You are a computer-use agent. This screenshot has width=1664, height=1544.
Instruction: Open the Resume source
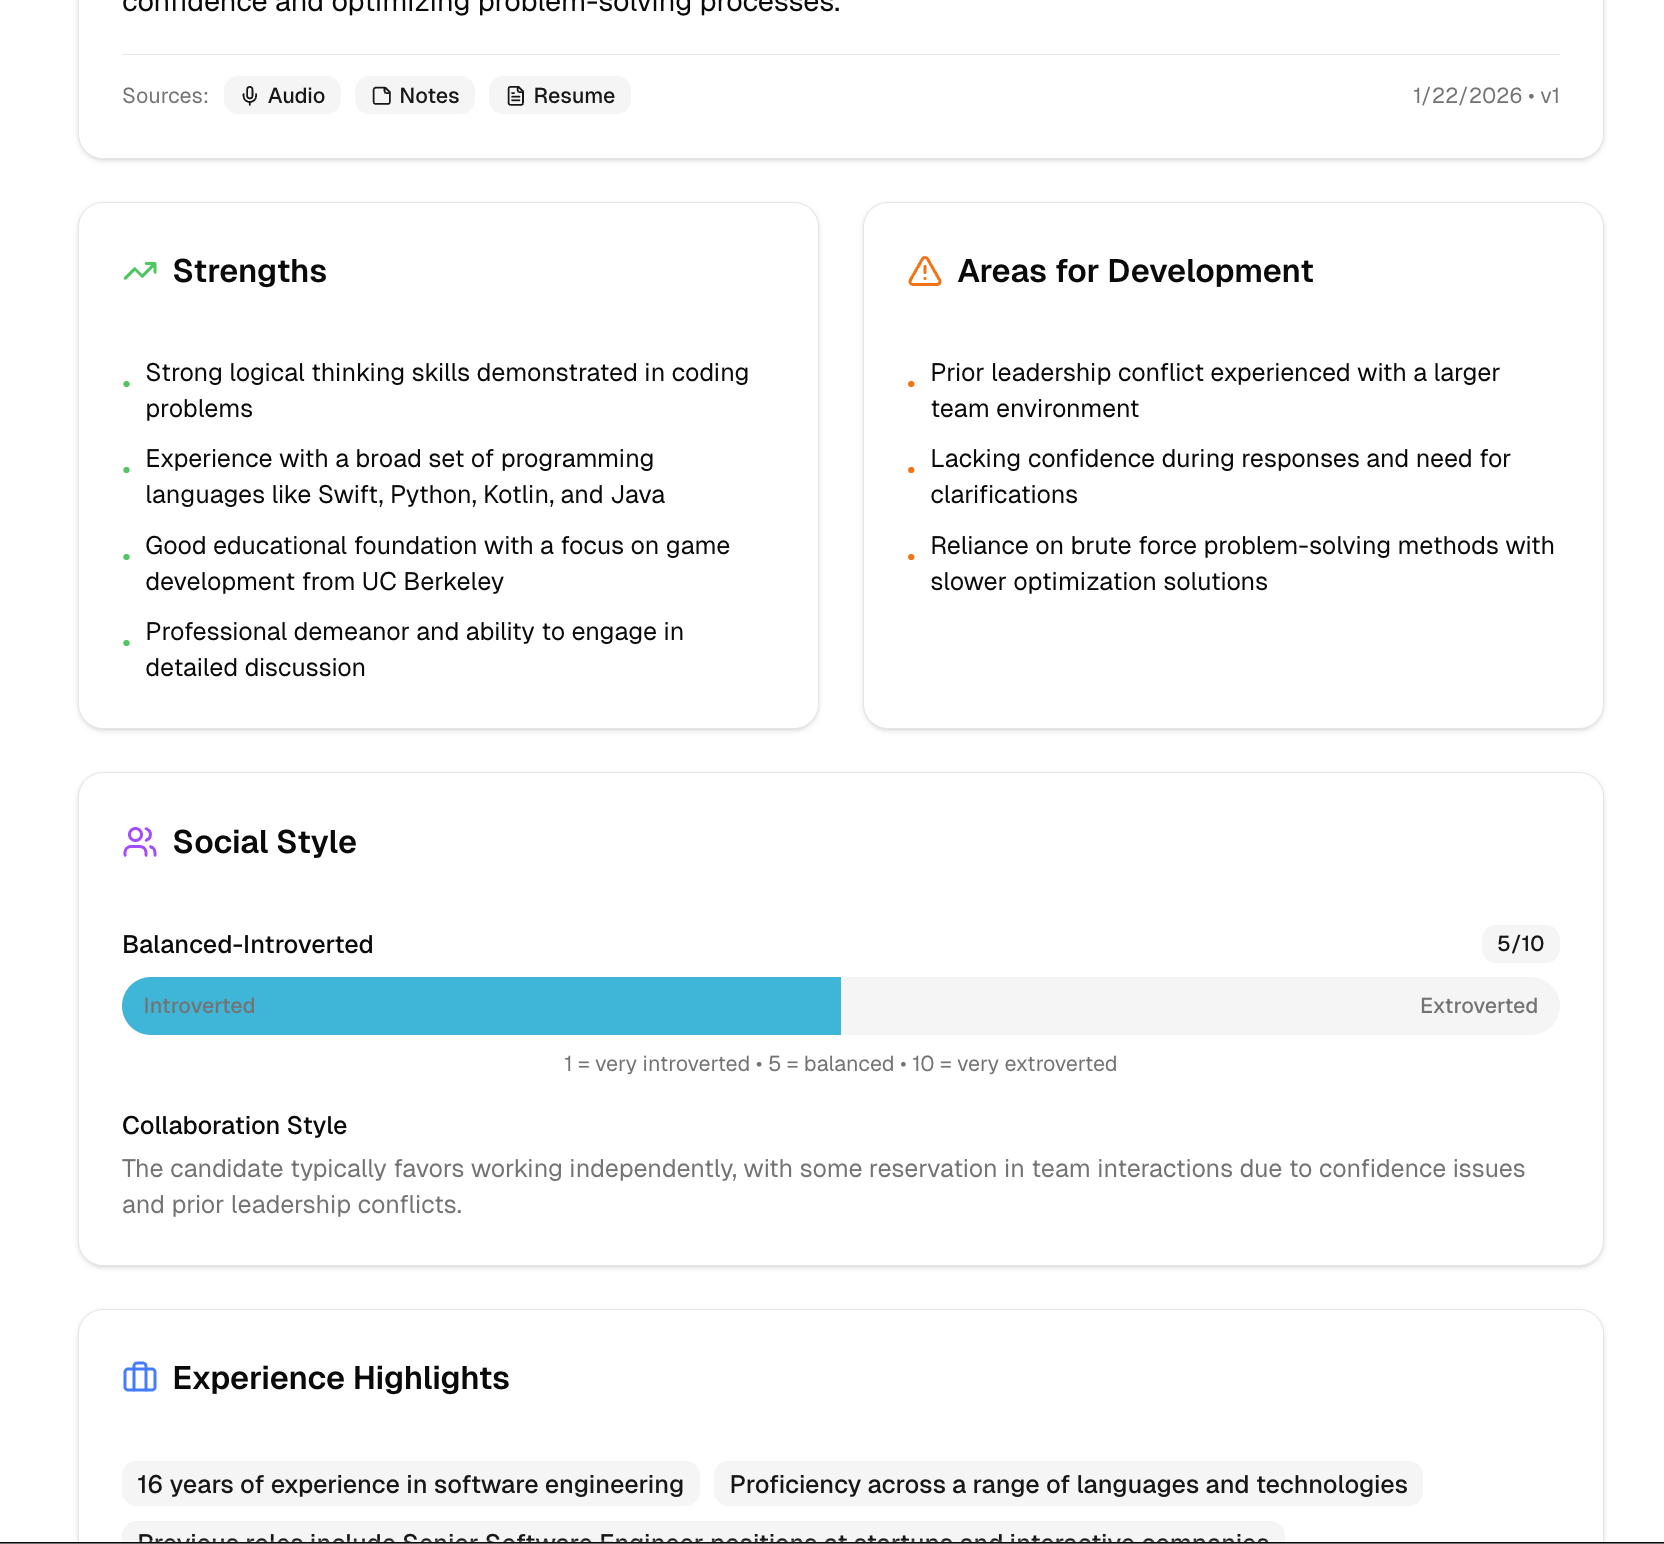pyautogui.click(x=560, y=96)
